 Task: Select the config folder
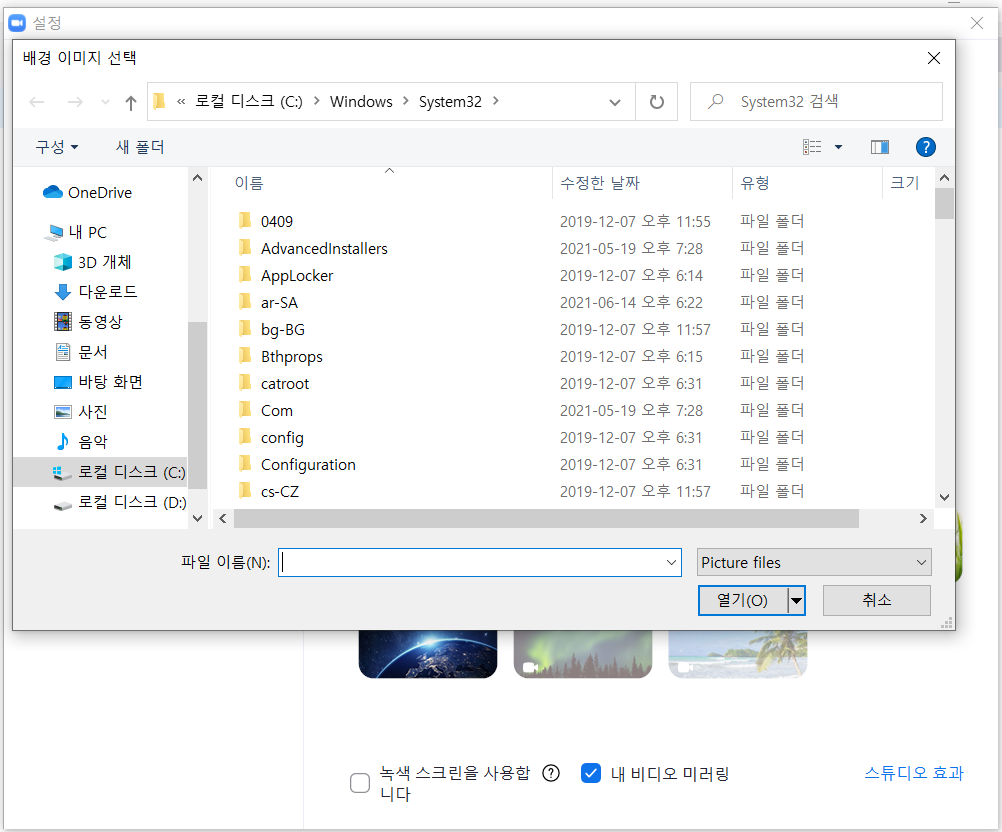tap(282, 438)
